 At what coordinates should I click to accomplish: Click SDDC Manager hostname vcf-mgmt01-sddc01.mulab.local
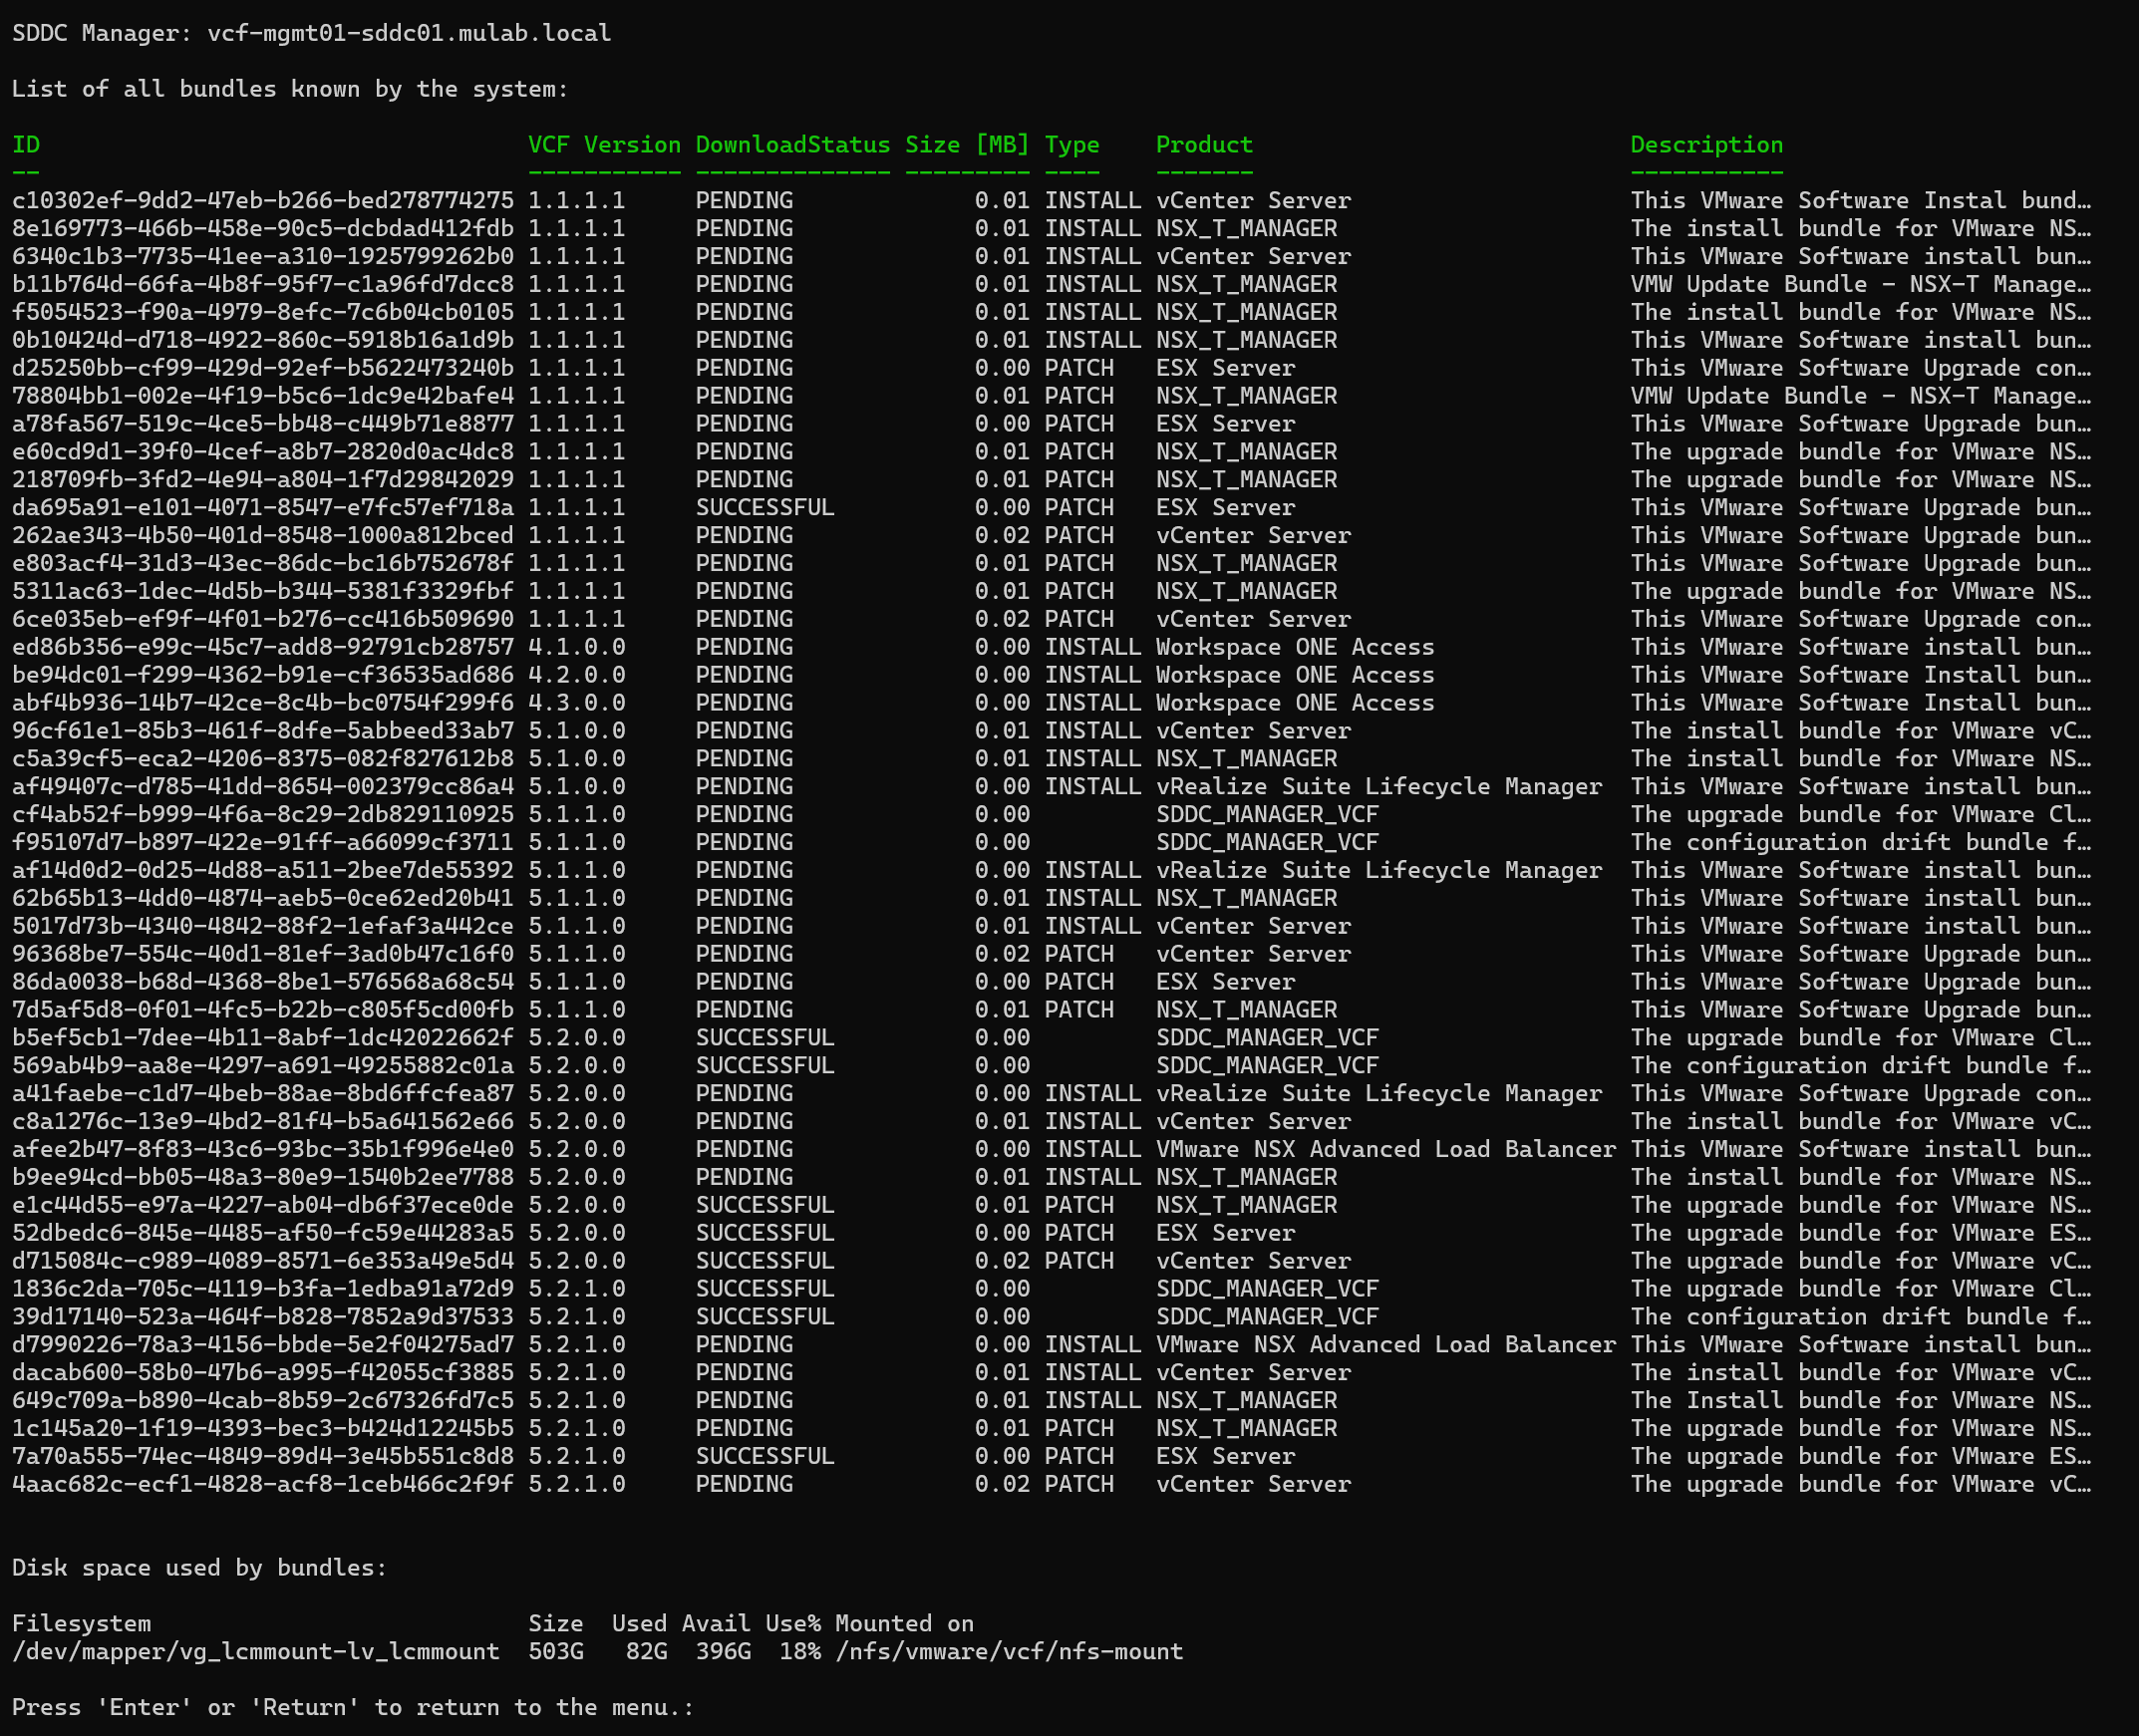[408, 33]
